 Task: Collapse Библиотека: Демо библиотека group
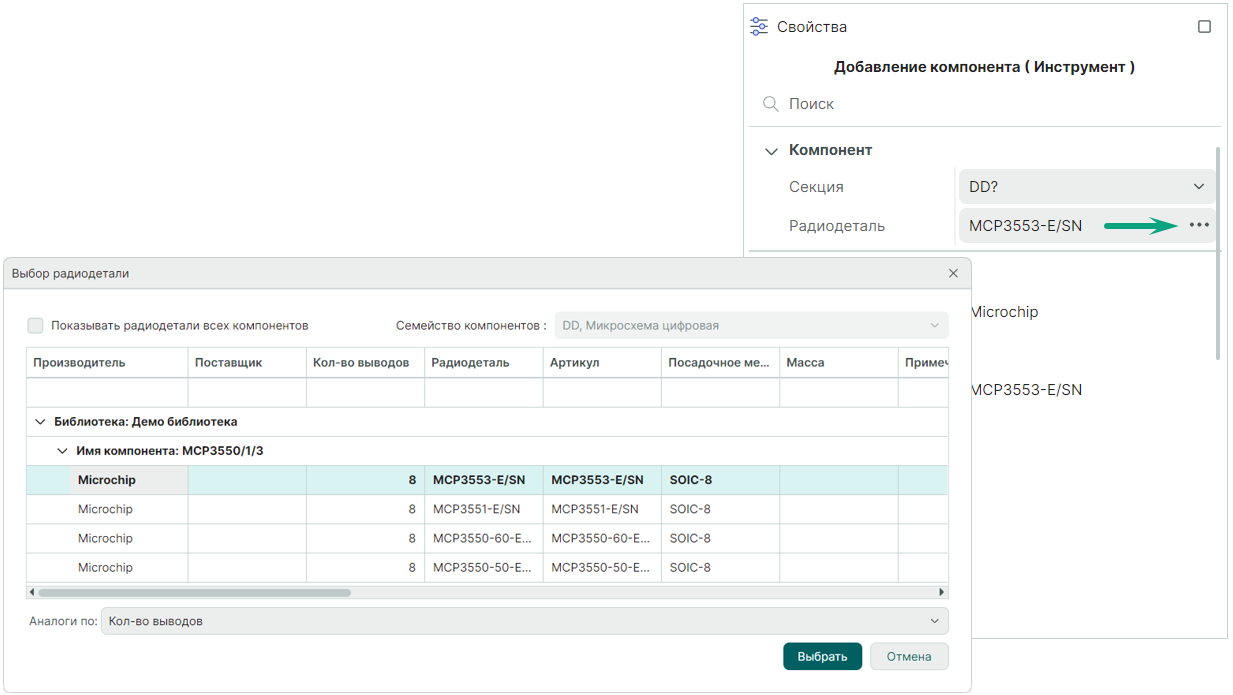point(40,422)
